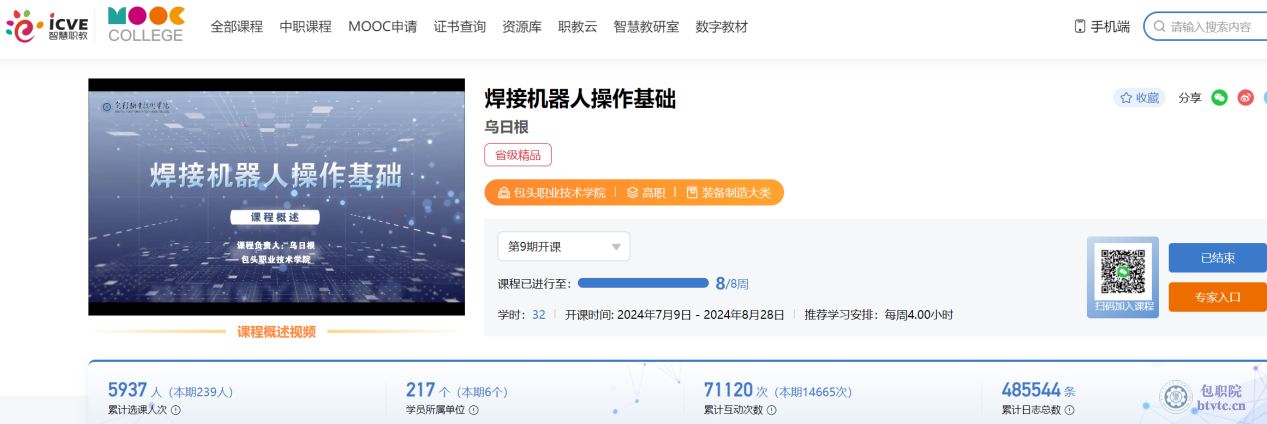
Task: Open the 全部课程 menu
Action: click(236, 27)
